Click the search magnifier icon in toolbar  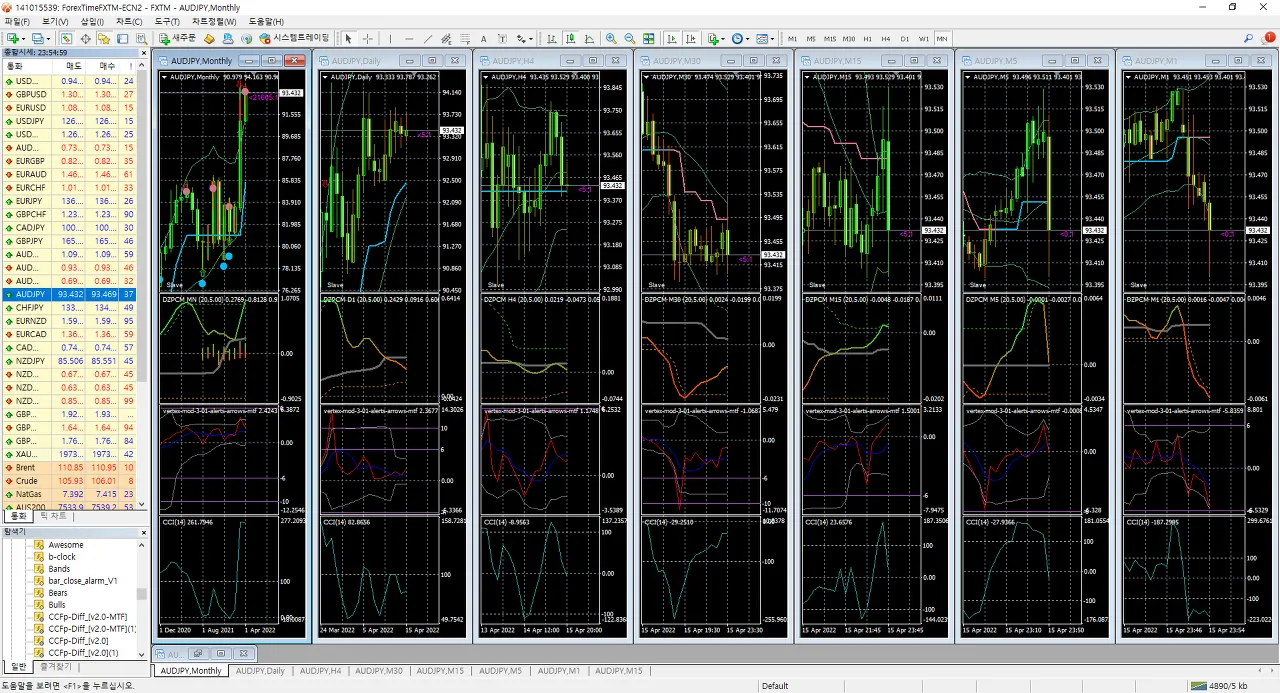[x=1249, y=38]
